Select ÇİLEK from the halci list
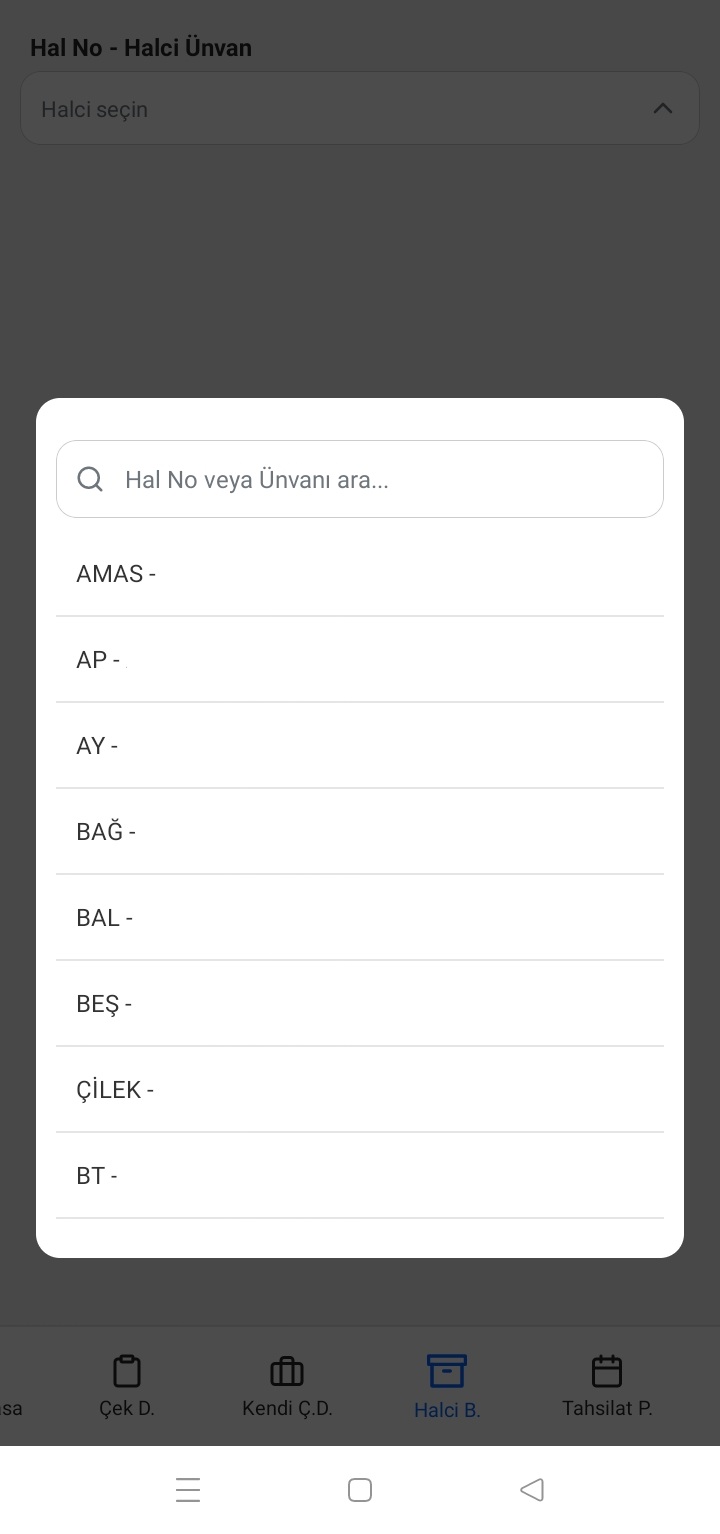This screenshot has width=720, height=1534. click(x=360, y=1089)
